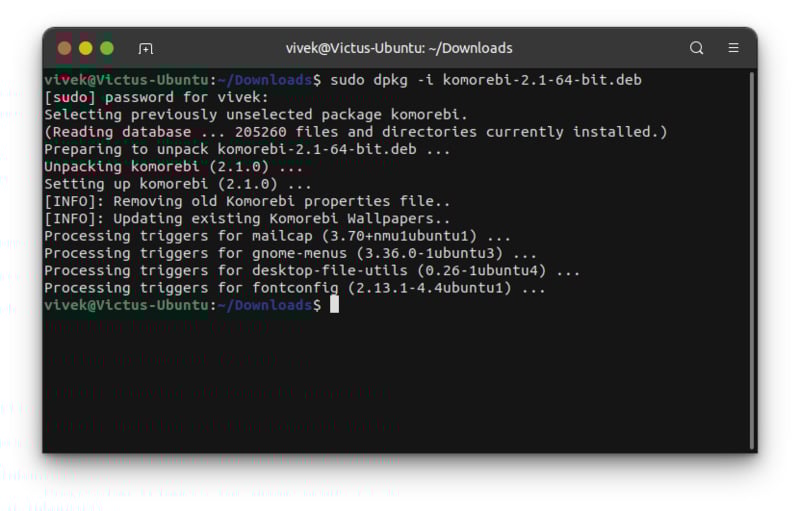Close the terminal with the red button
This screenshot has height=511, width=800.
coord(64,48)
